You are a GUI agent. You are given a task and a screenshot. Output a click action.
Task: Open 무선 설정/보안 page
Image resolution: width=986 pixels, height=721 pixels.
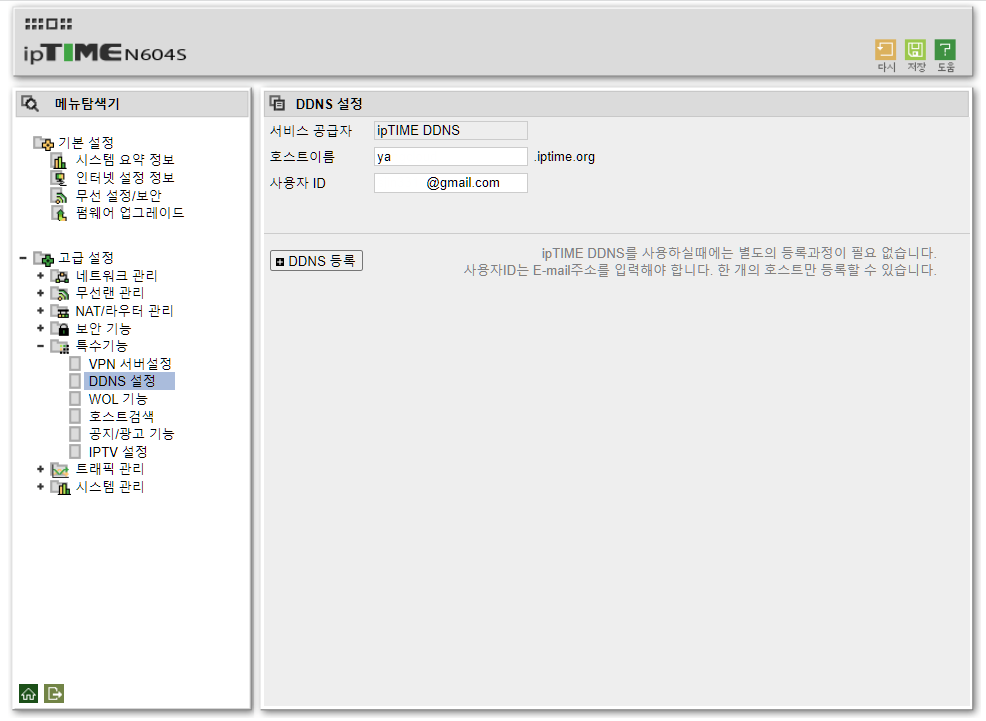tap(118, 195)
